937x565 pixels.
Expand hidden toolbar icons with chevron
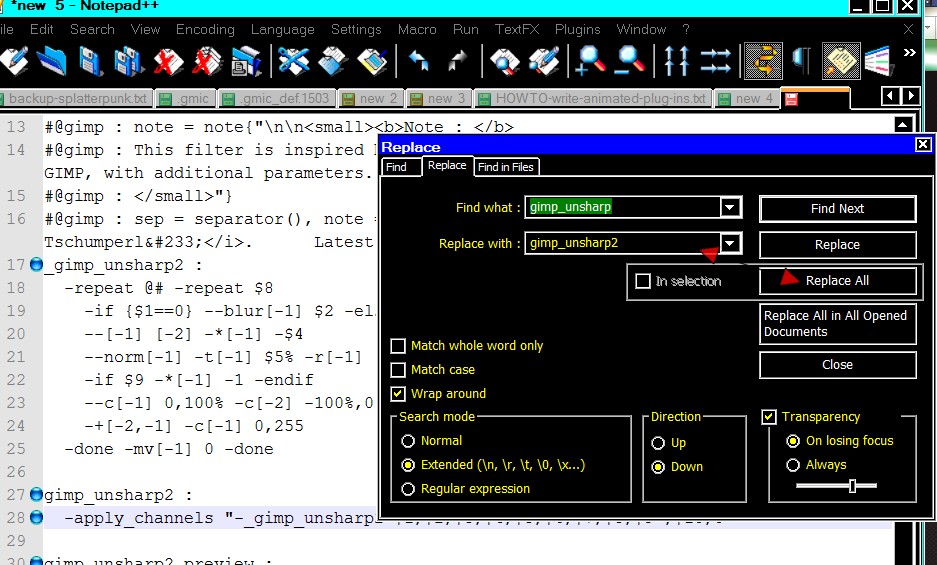click(x=910, y=53)
